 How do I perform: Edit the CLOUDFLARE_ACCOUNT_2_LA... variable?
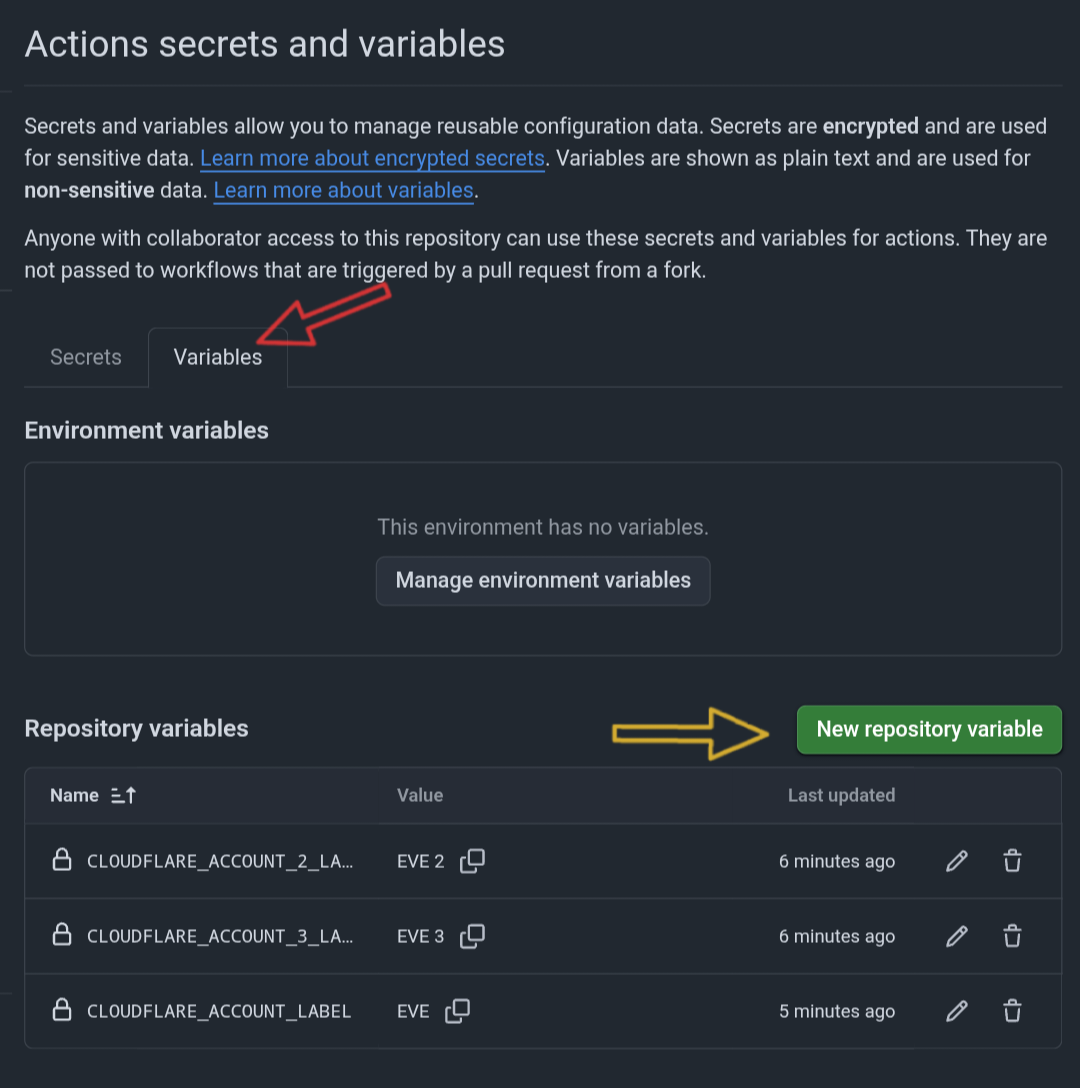point(956,861)
